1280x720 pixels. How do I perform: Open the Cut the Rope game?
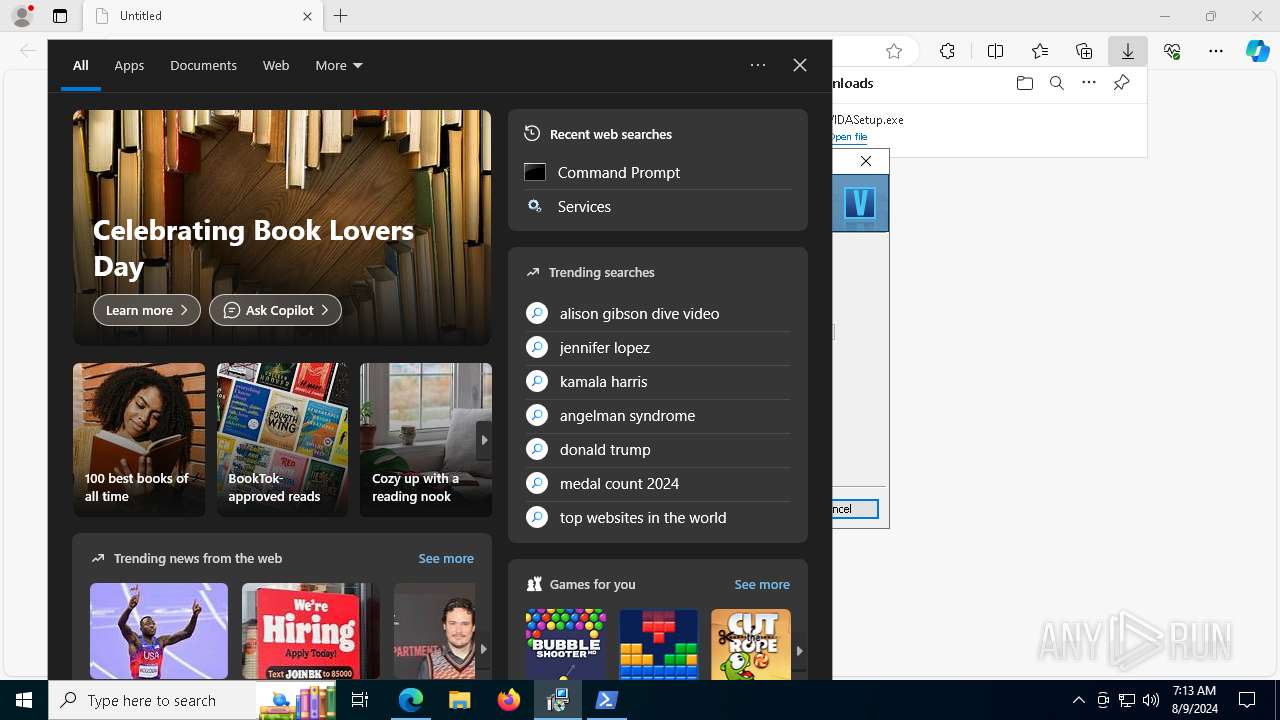pyautogui.click(x=751, y=645)
